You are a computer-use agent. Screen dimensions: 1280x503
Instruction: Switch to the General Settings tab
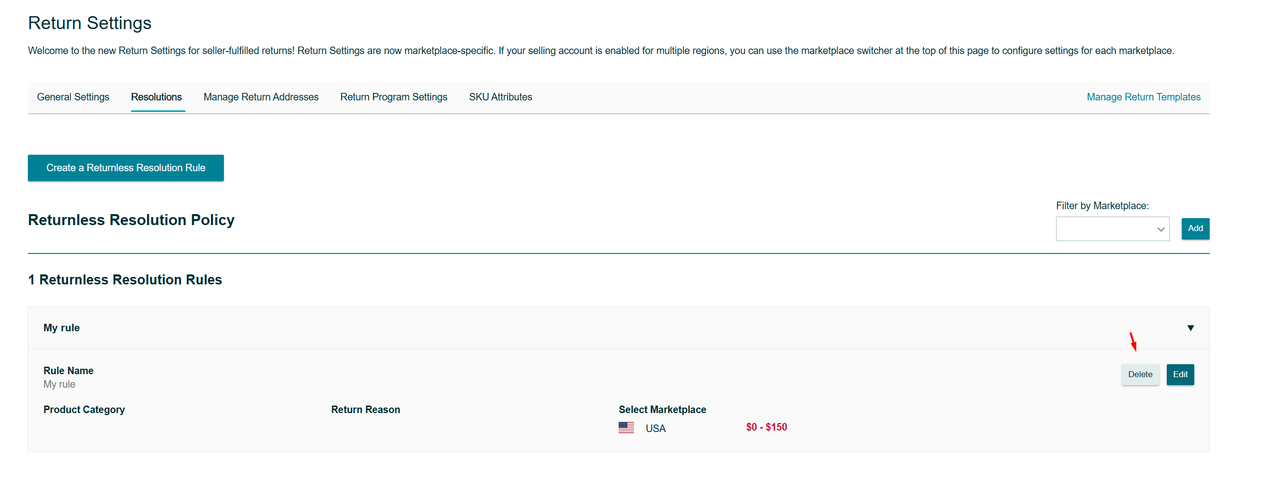tap(73, 97)
